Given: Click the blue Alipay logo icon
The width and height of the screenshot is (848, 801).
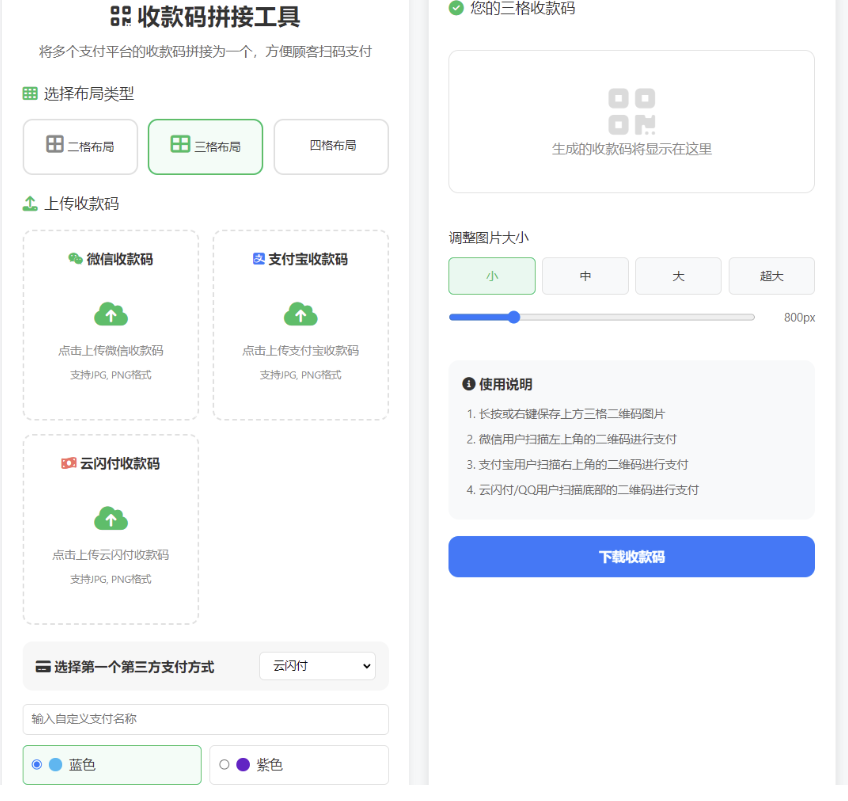Looking at the screenshot, I should pos(259,259).
